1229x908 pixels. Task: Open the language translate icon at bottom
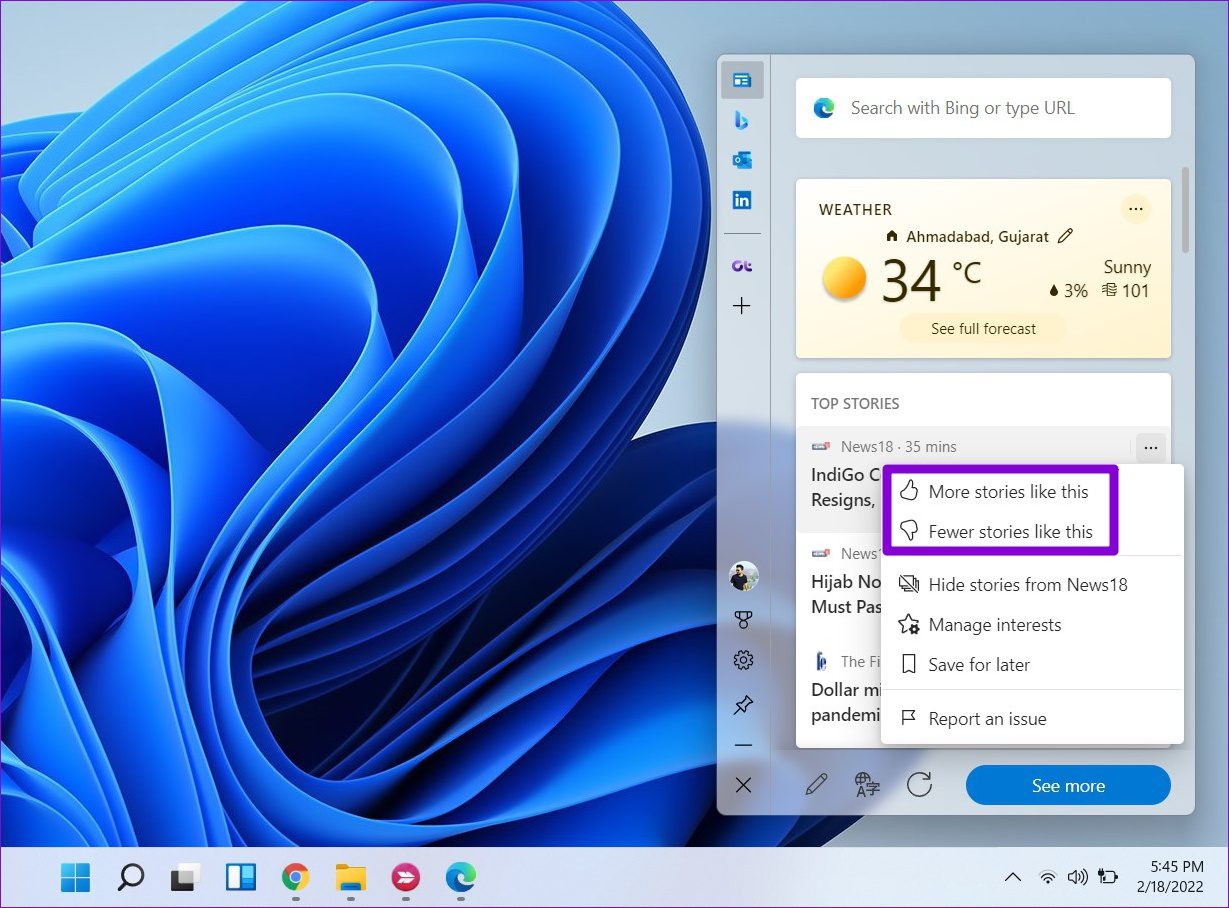[x=867, y=785]
